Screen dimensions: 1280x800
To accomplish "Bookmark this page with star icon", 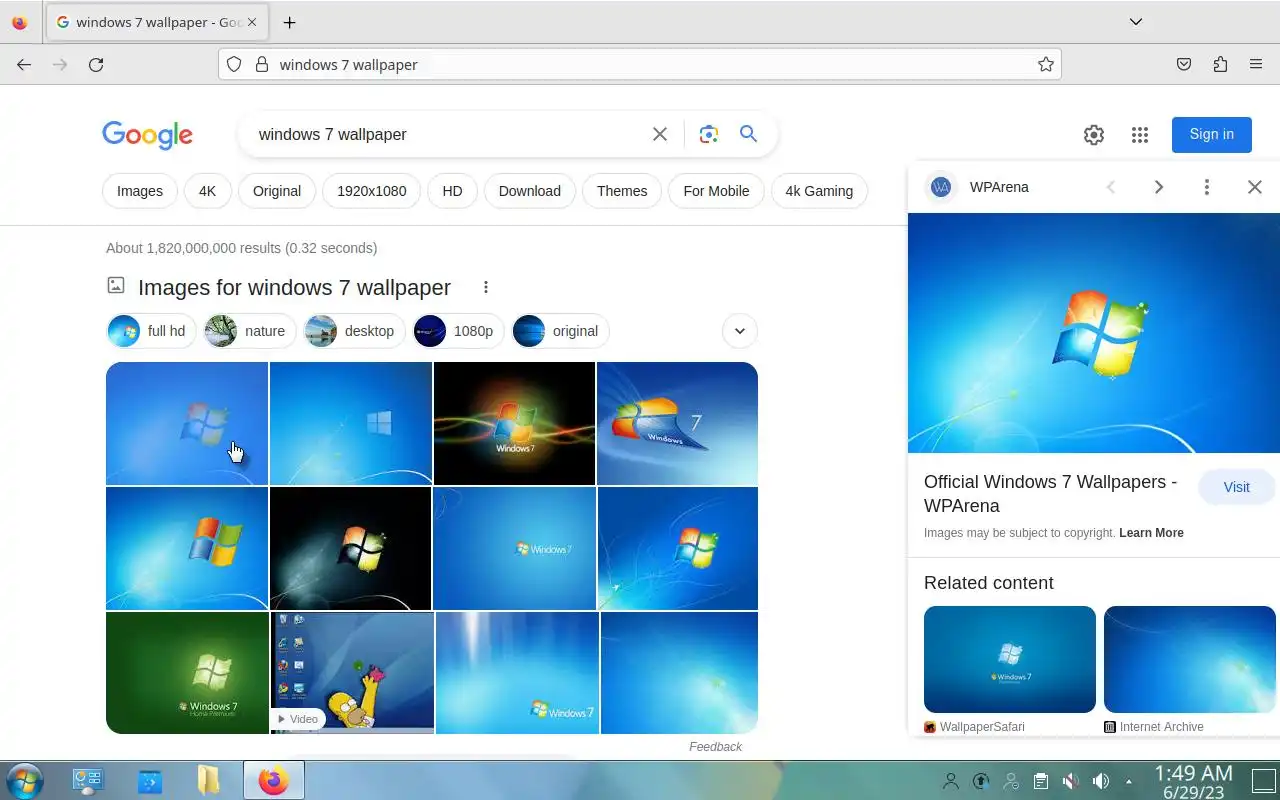I will pos(1046,64).
